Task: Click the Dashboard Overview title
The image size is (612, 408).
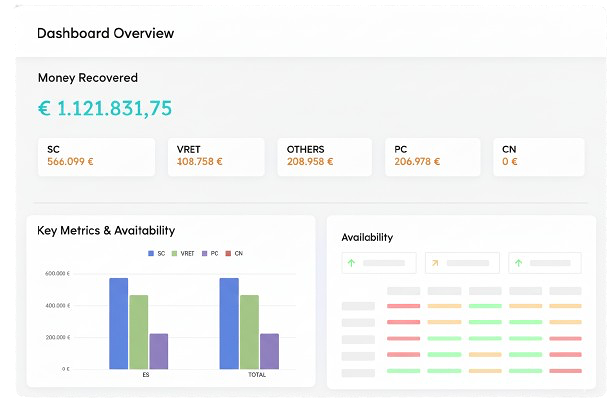Action: click(105, 33)
